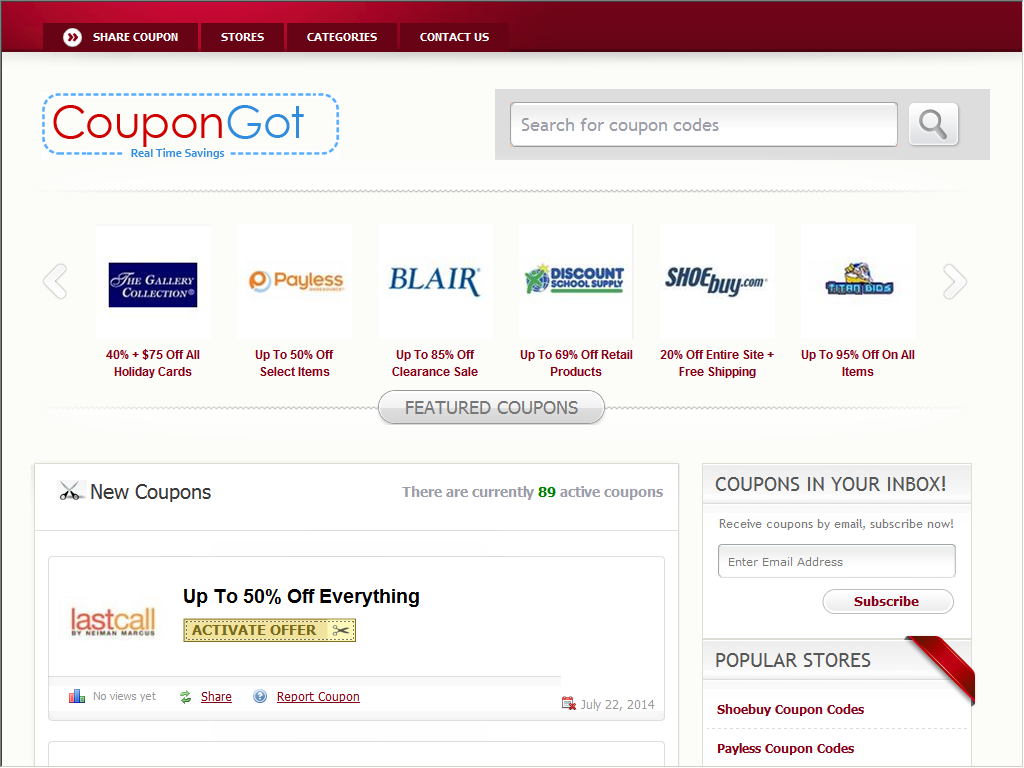Open 20% Off Entire Site + Free Shipping
Image resolution: width=1024 pixels, height=768 pixels.
(x=717, y=363)
